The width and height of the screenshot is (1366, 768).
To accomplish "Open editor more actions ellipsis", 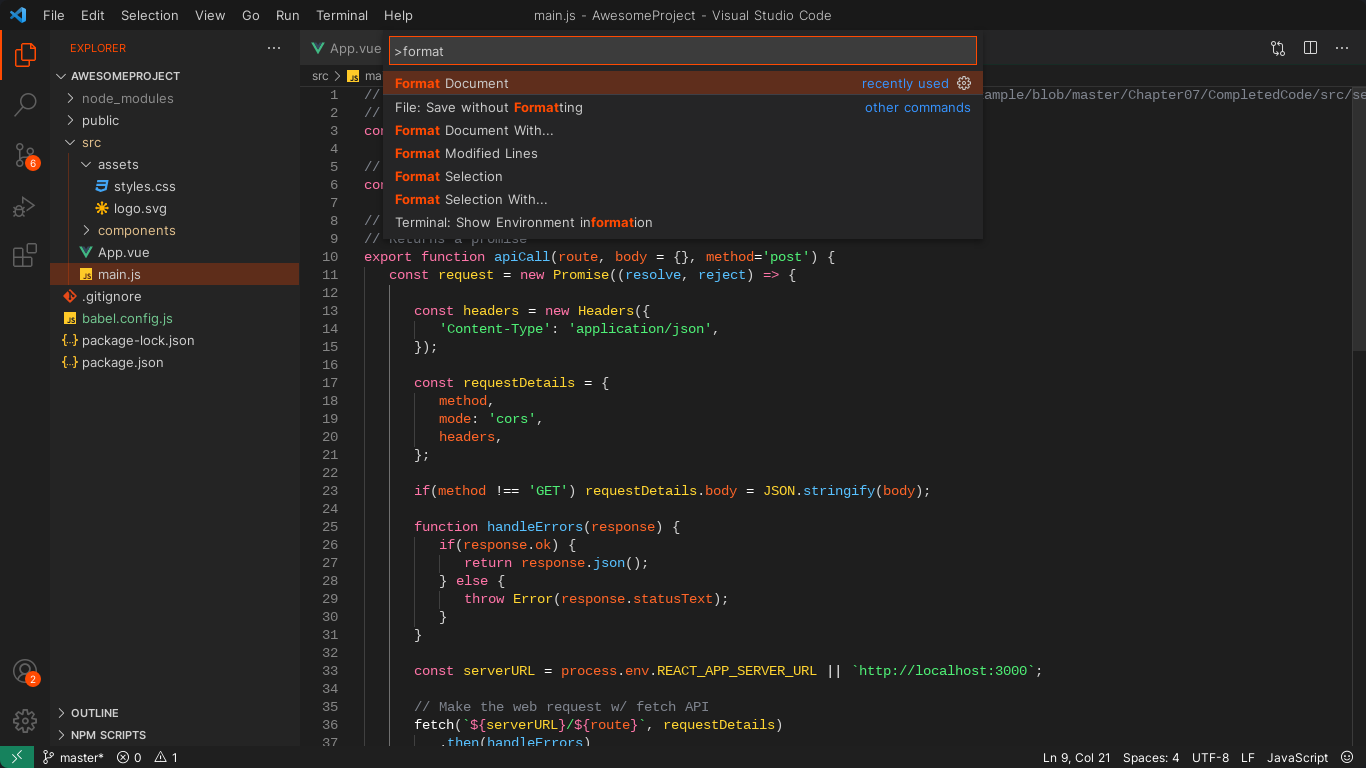I will [x=1343, y=48].
